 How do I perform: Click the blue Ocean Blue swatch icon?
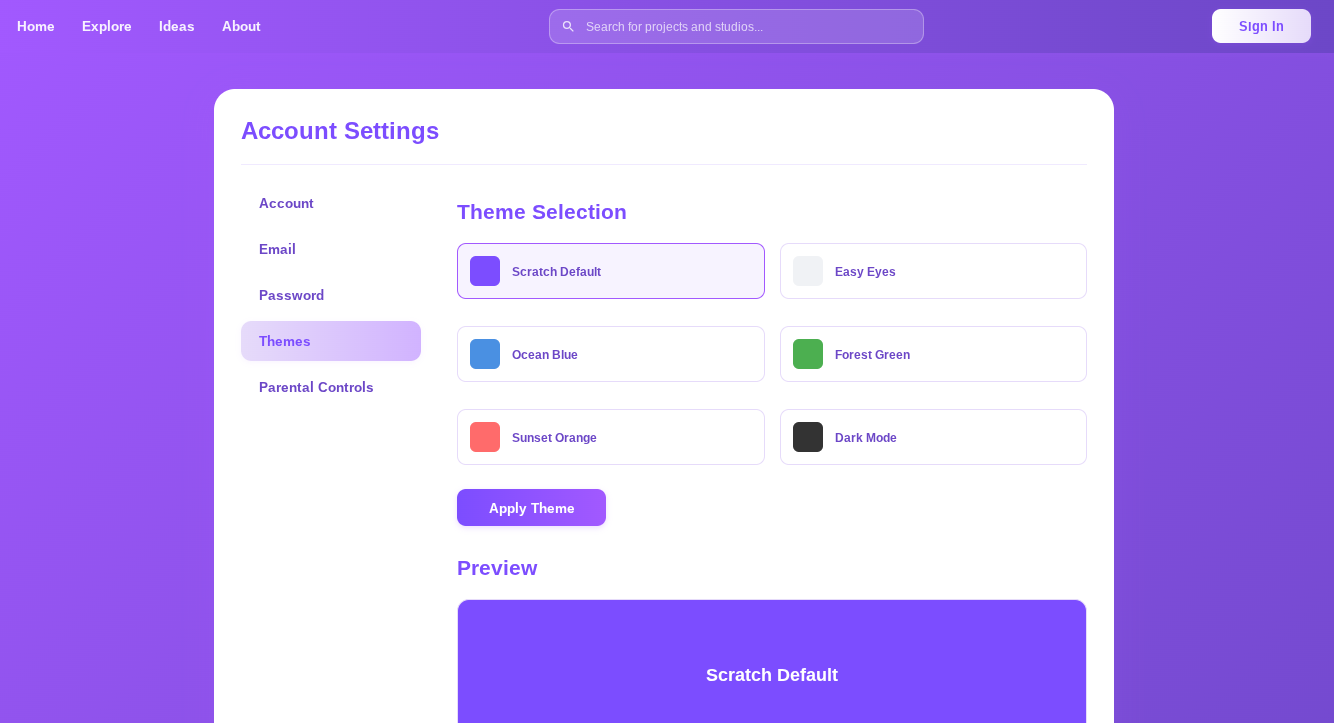[484, 353]
